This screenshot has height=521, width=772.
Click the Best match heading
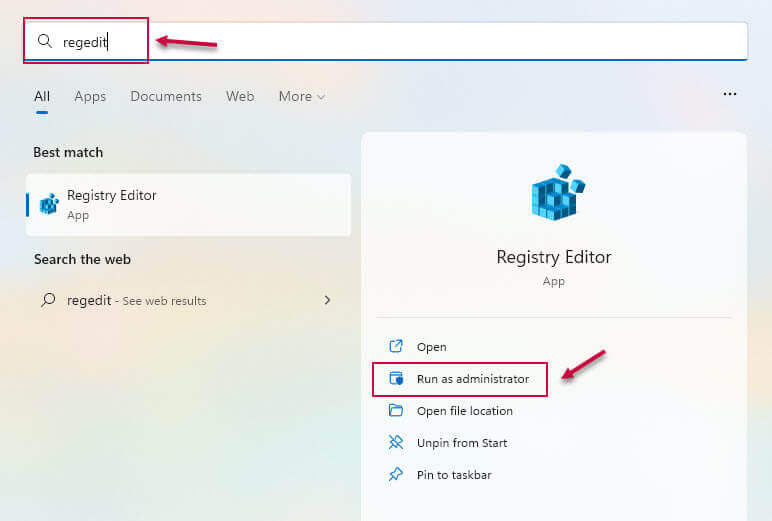pos(68,152)
